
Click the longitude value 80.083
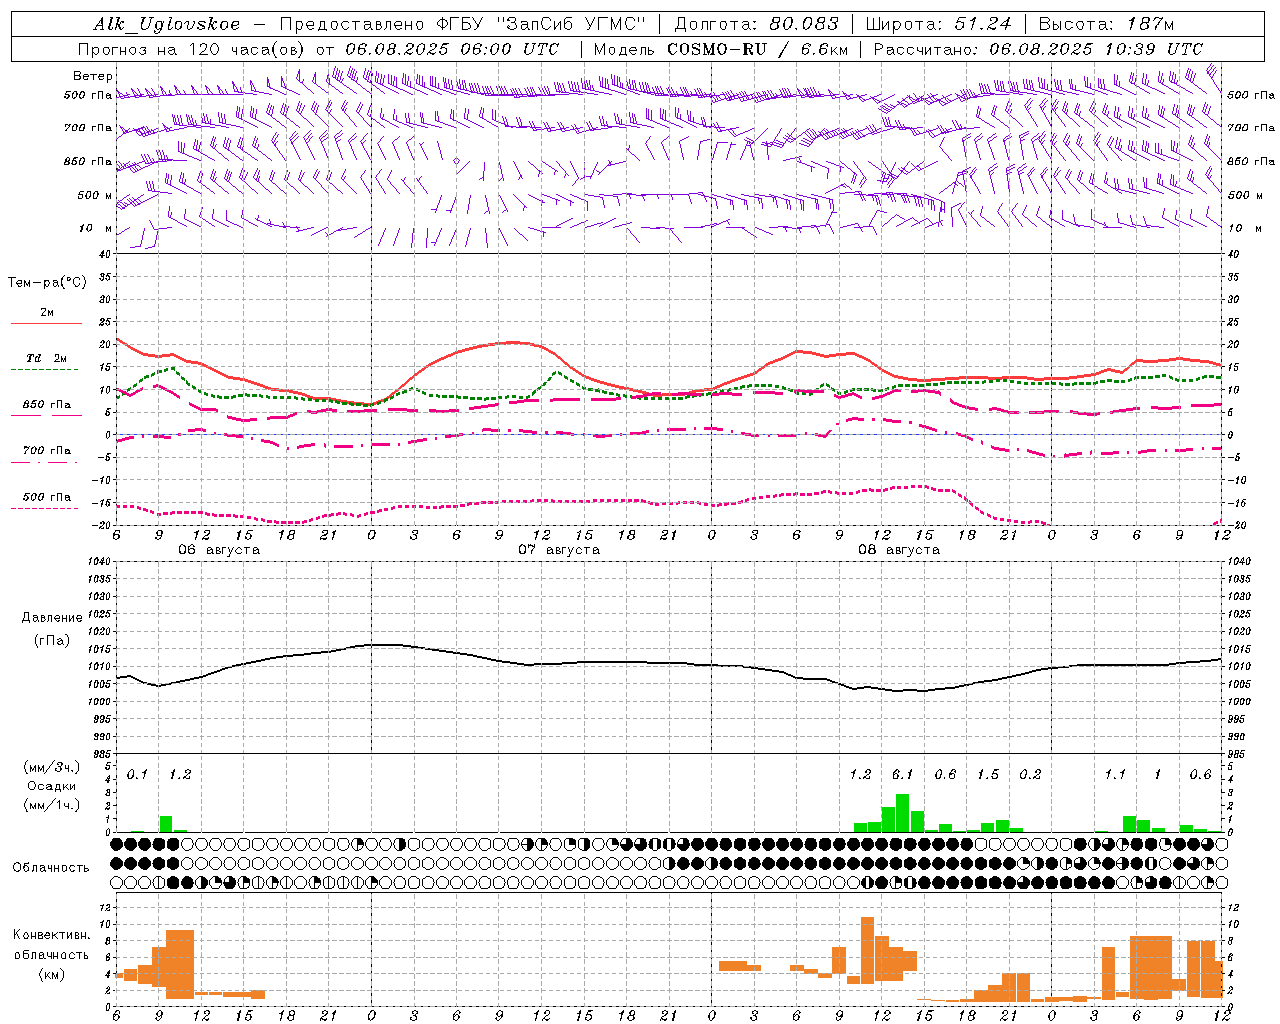pos(804,24)
